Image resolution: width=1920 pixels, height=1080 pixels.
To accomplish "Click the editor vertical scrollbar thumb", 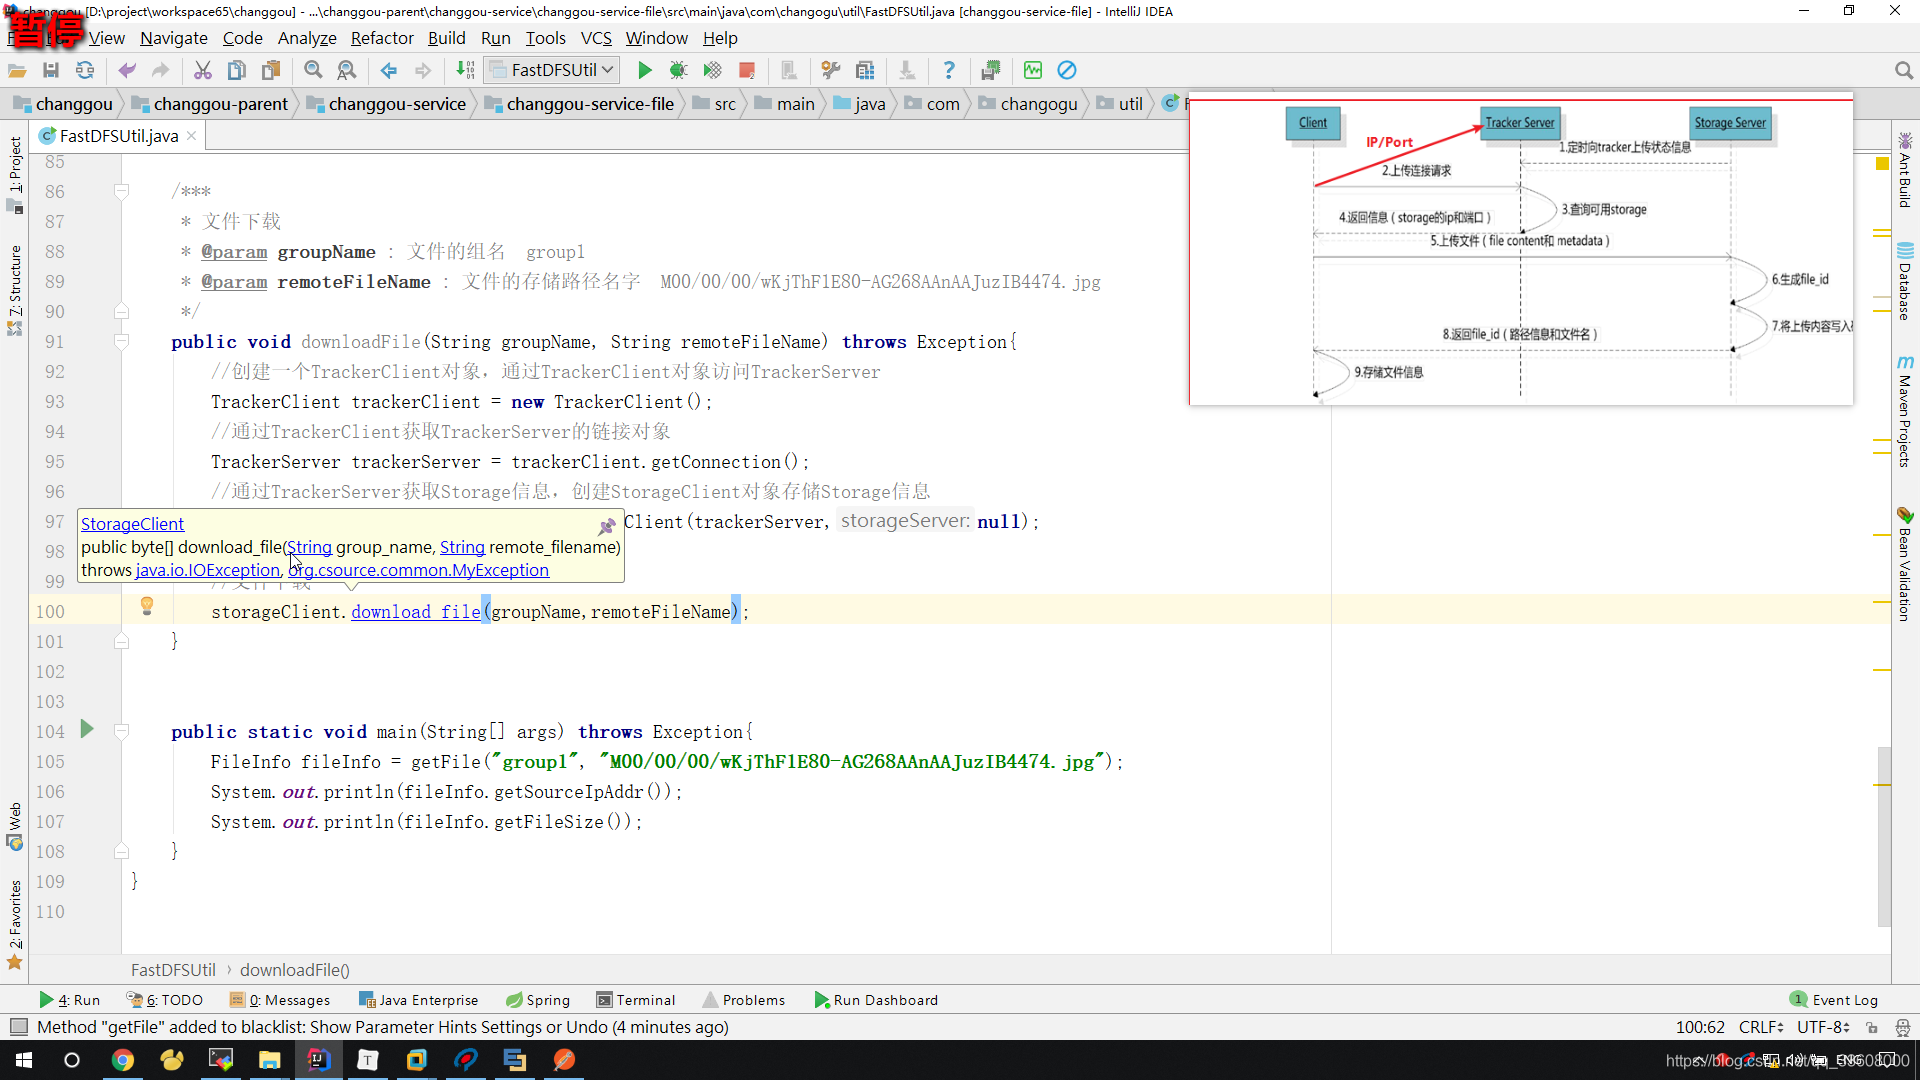I will 1884,836.
